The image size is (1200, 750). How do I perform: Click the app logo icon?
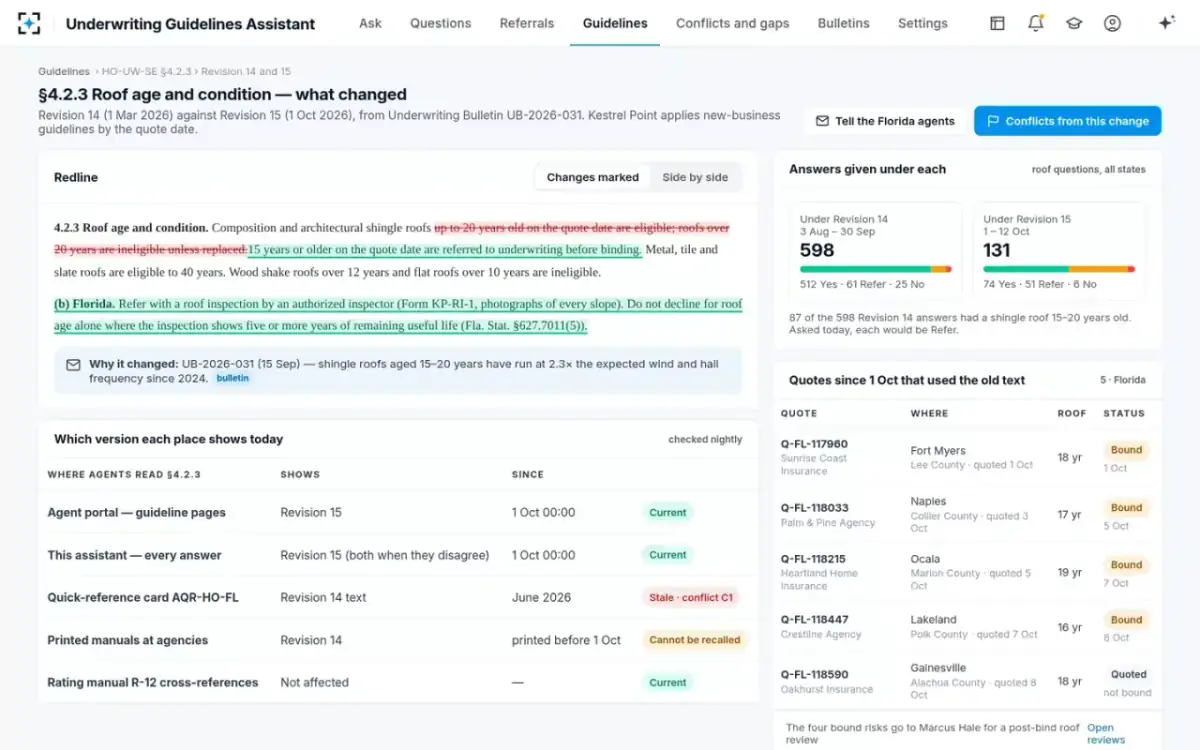29,23
